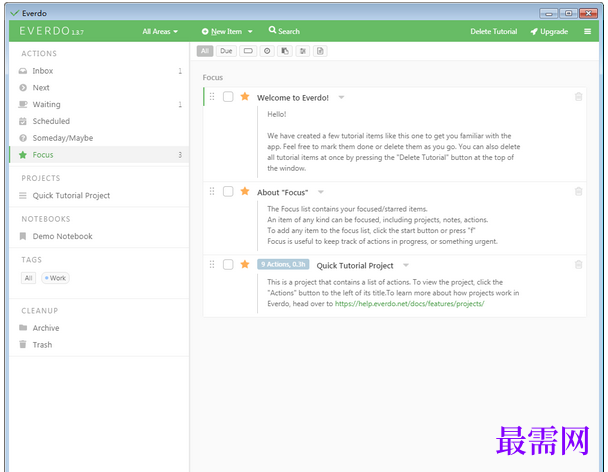The width and height of the screenshot is (608, 472).
Task: Open the Waiting list
Action: click(99, 104)
